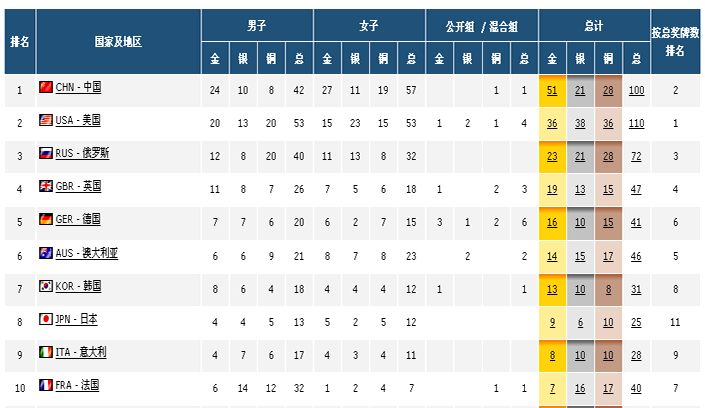Click the 排名 rank column header
The height and width of the screenshot is (408, 705).
tap(20, 42)
